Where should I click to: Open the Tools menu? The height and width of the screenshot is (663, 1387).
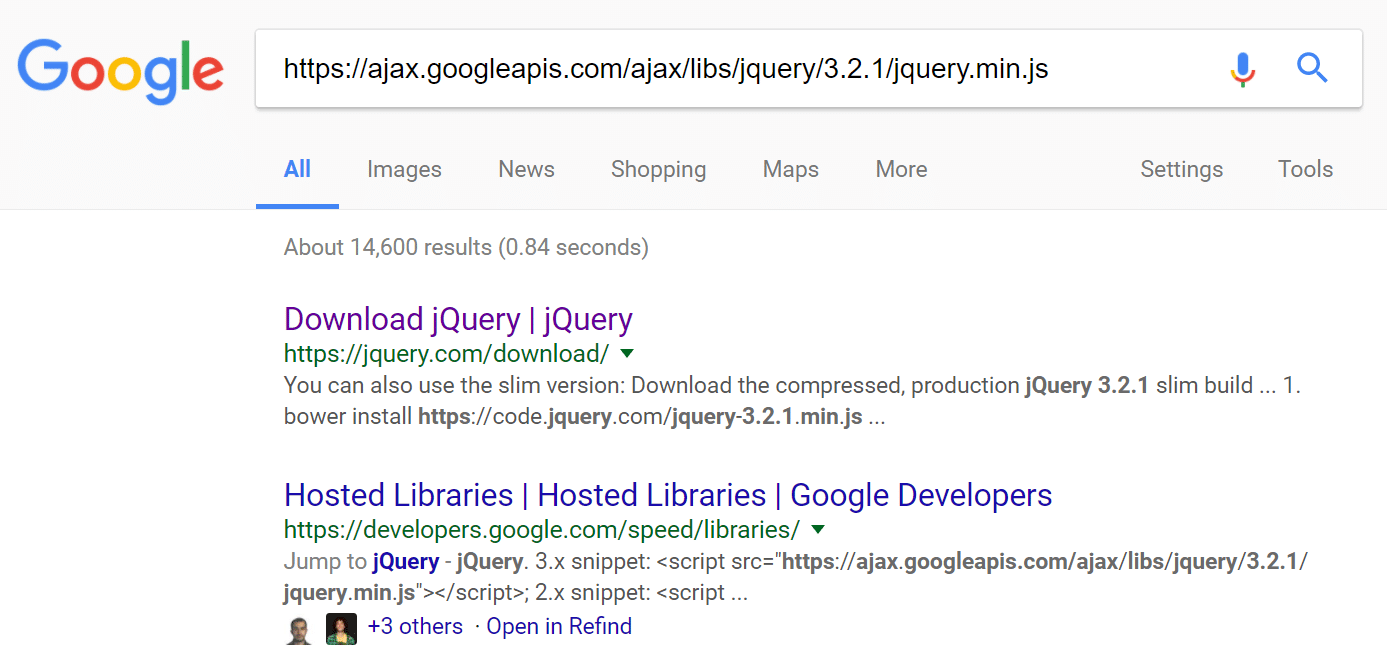[1305, 169]
